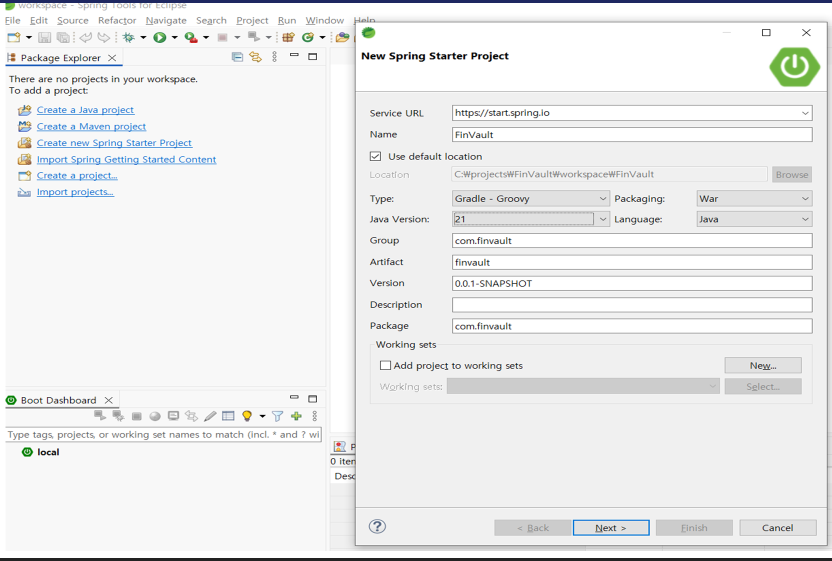Click Create new Spring Starter Project link
832x561 pixels.
coord(114,143)
